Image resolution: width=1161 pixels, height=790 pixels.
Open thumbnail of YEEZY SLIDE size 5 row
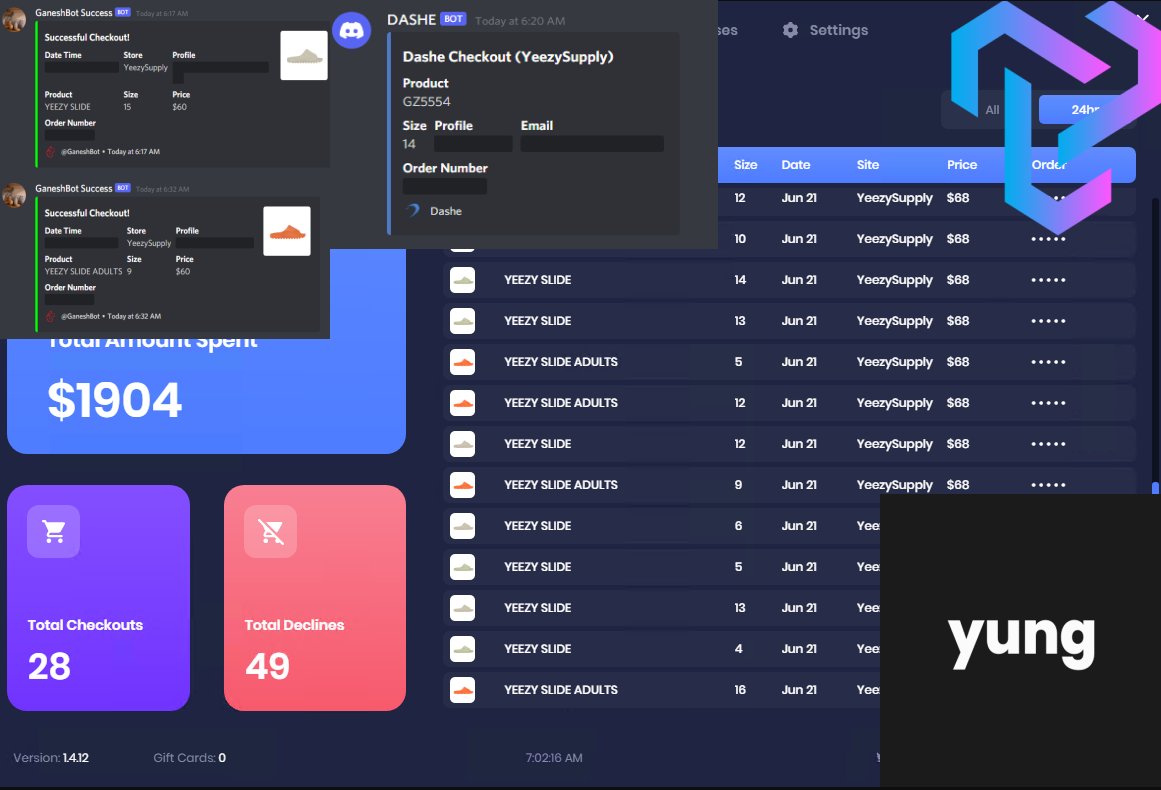tap(463, 567)
